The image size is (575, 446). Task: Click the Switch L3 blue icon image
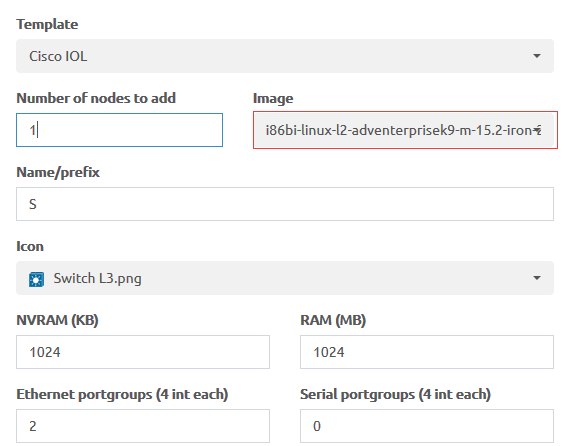tap(36, 279)
